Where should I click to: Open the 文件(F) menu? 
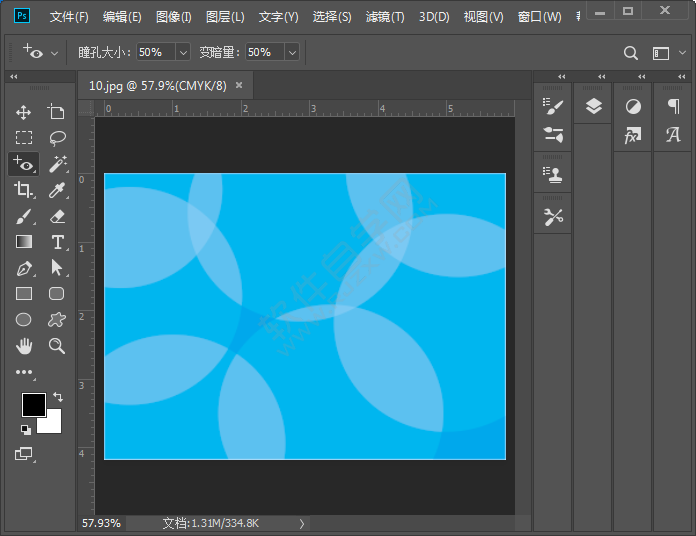(x=69, y=17)
